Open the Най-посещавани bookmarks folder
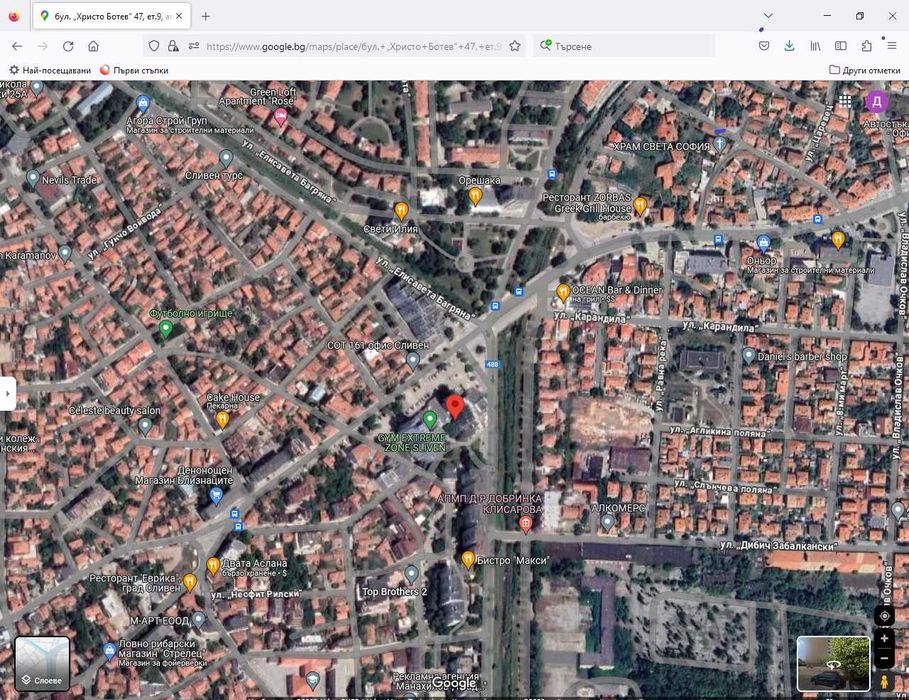The height and width of the screenshot is (700, 909). point(50,70)
